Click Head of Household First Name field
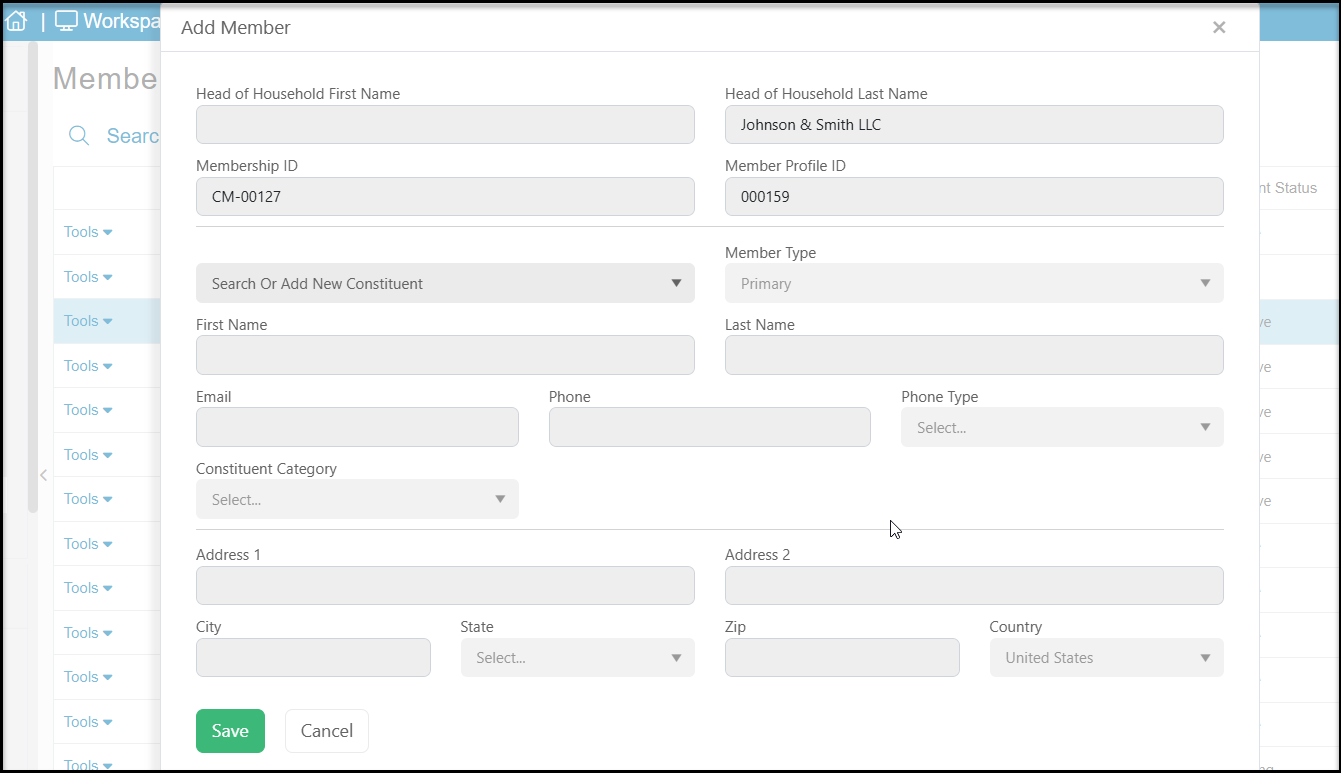The image size is (1341, 773). (445, 125)
